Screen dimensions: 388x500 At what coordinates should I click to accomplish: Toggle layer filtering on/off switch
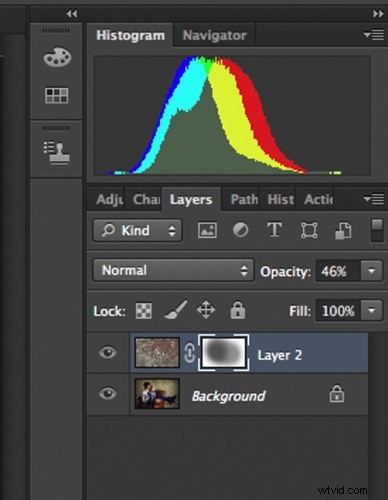click(377, 230)
